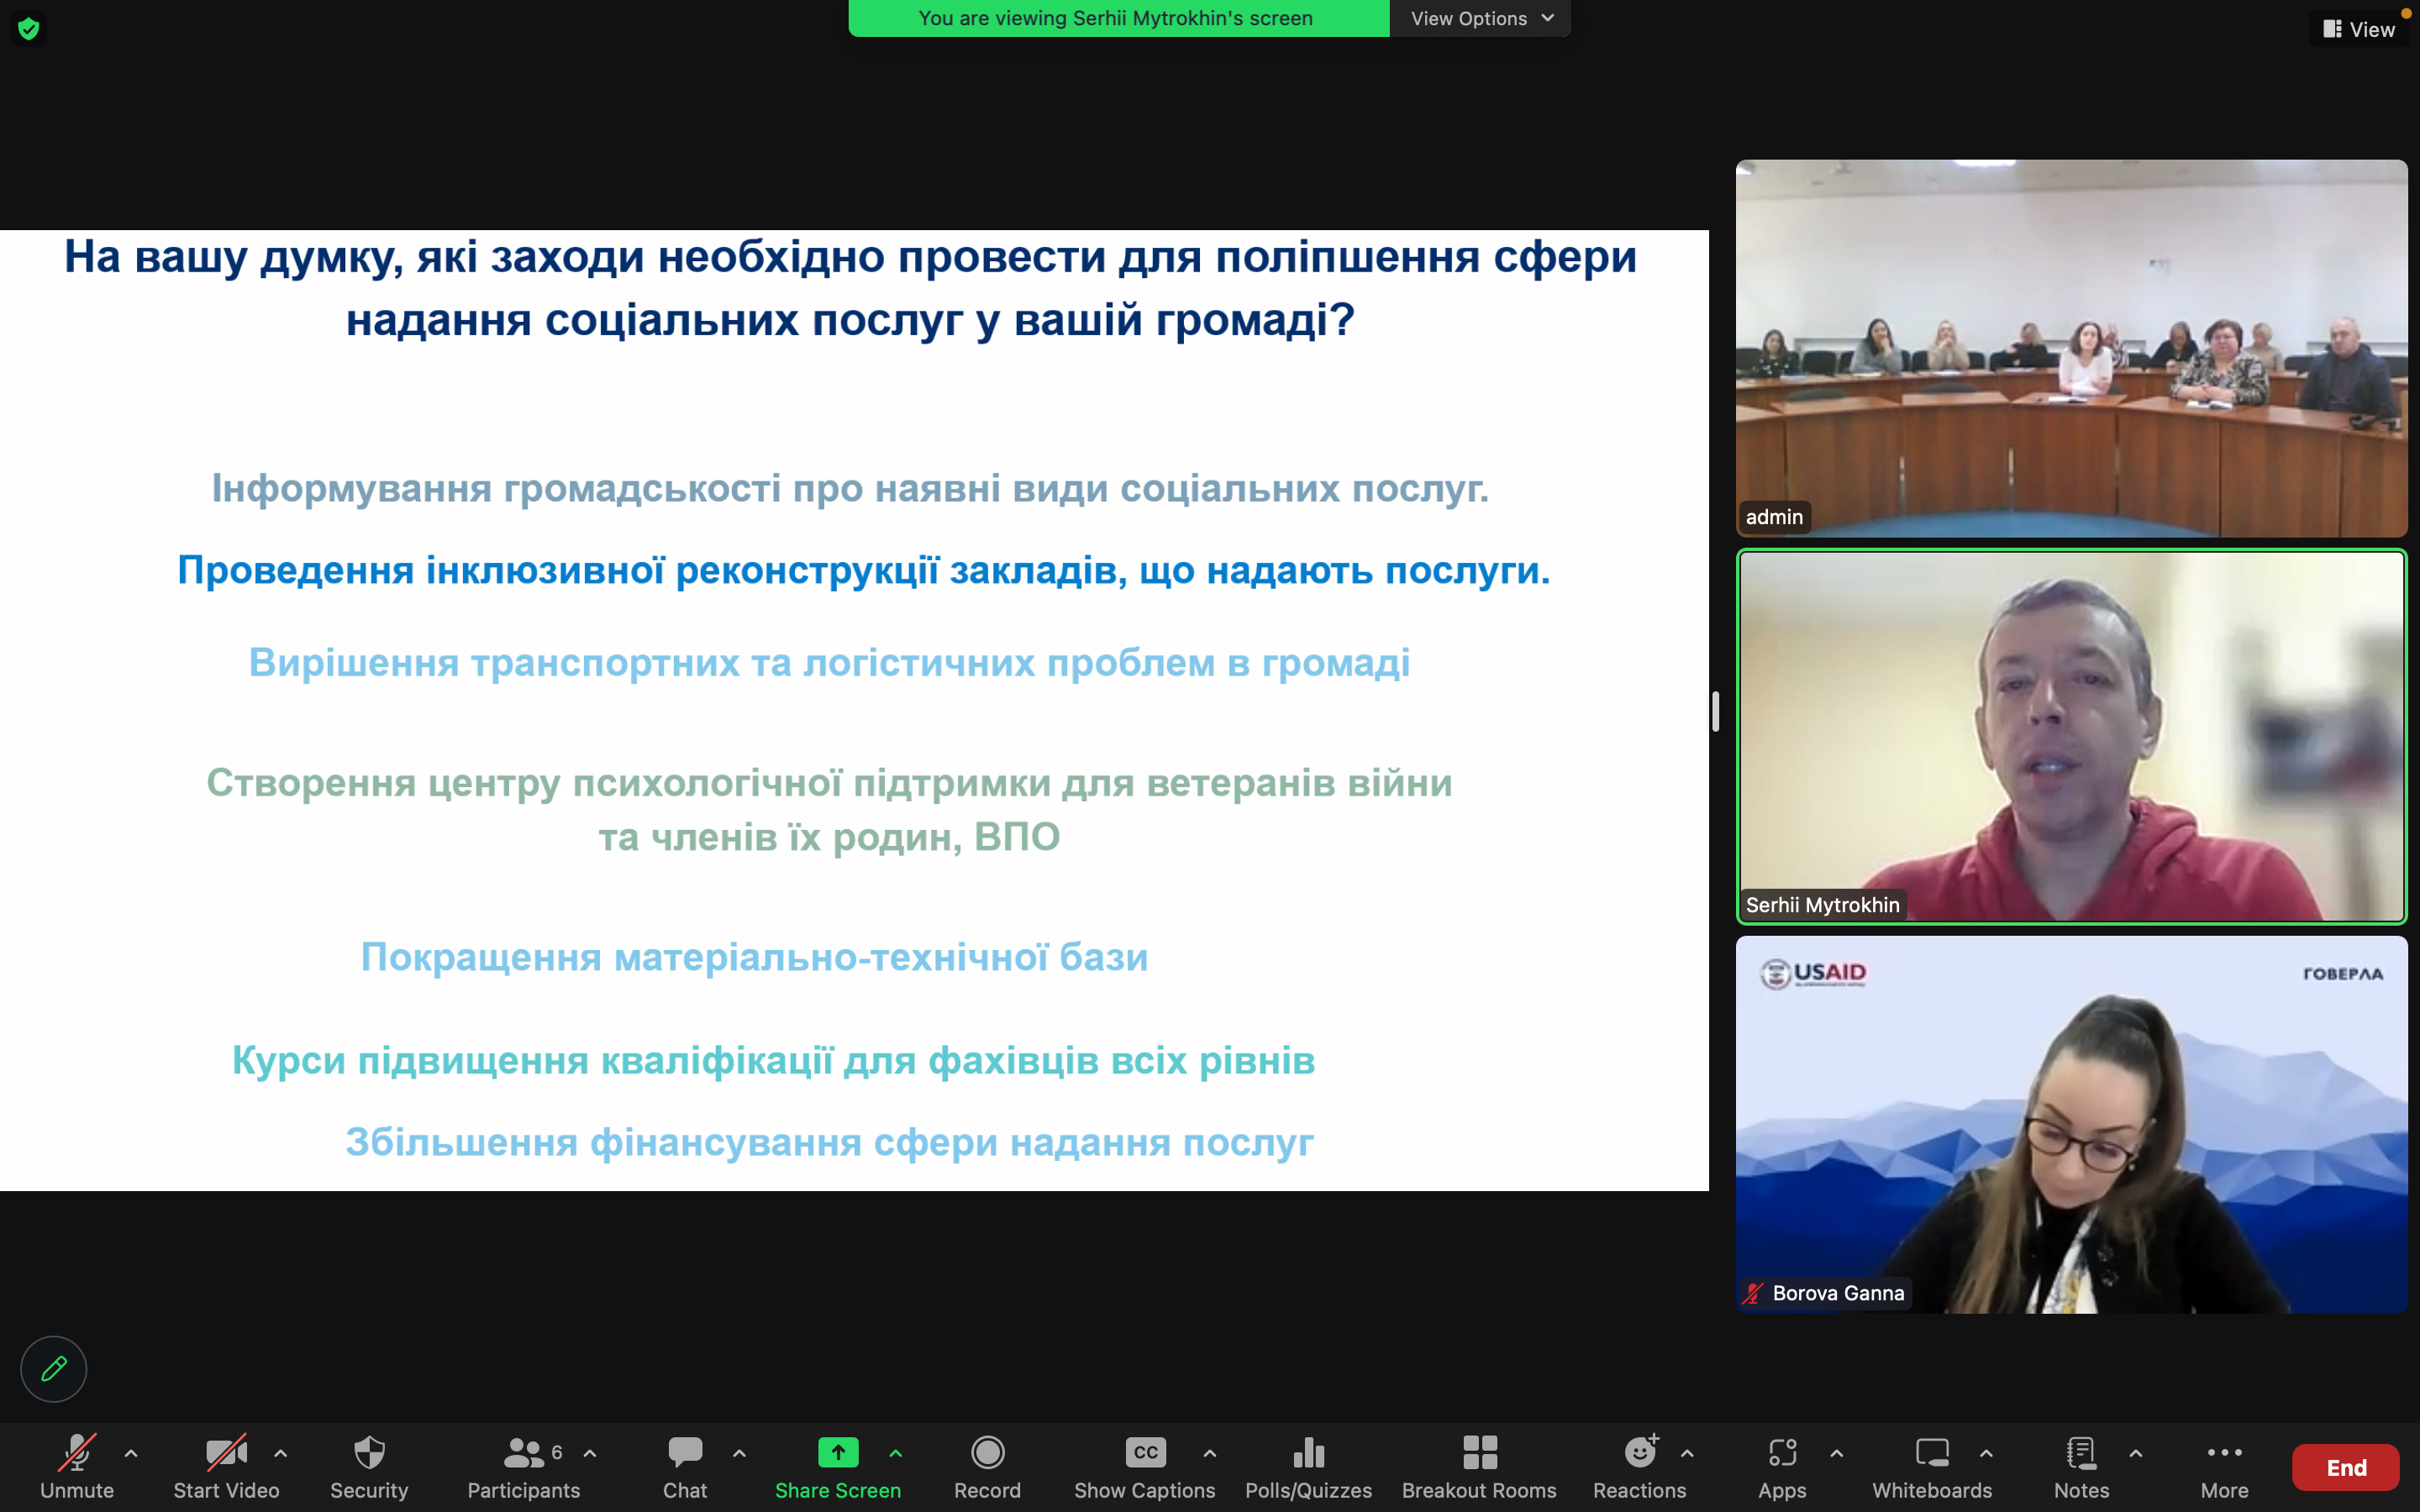
Task: Click 'Проведення інклюзивної реконструкції' slide line
Action: [x=864, y=570]
